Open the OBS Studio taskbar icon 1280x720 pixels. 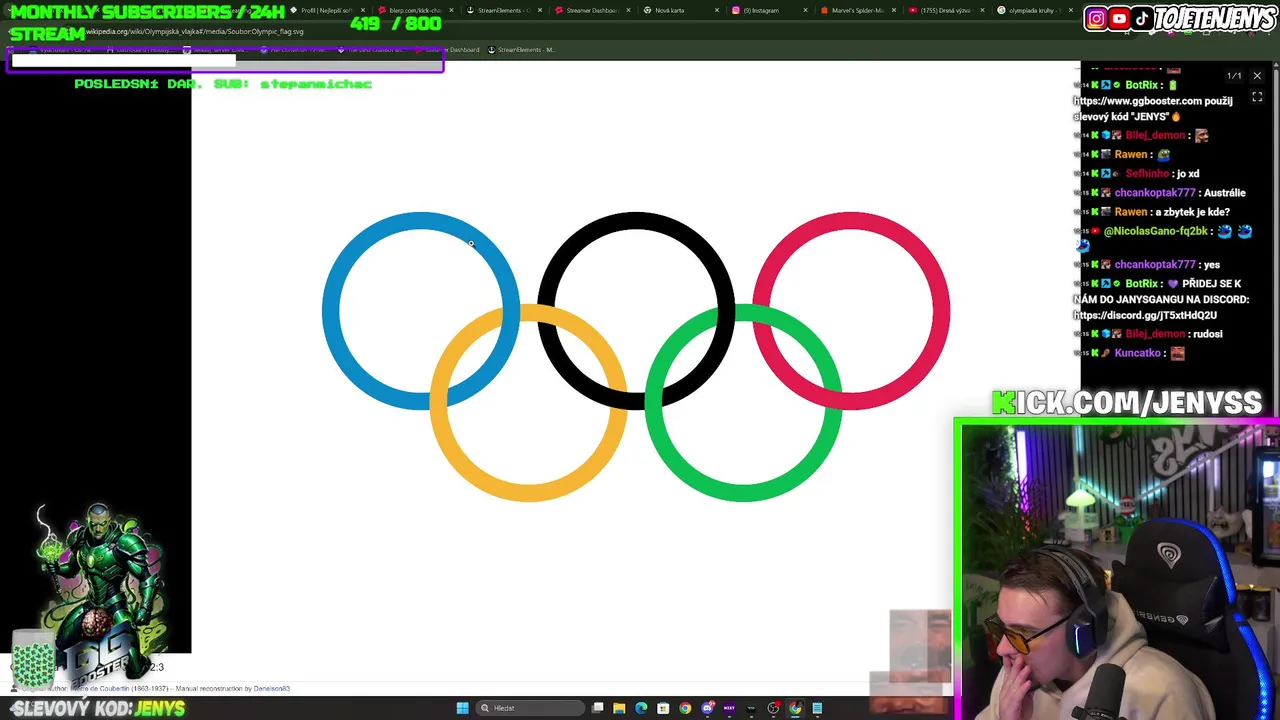[x=773, y=708]
